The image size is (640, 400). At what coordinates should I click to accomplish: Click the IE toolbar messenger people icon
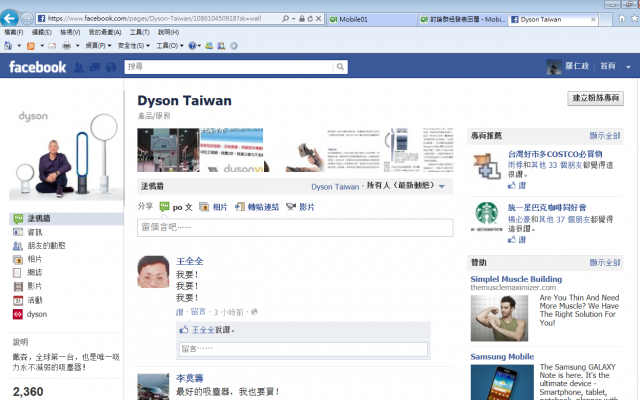(209, 46)
